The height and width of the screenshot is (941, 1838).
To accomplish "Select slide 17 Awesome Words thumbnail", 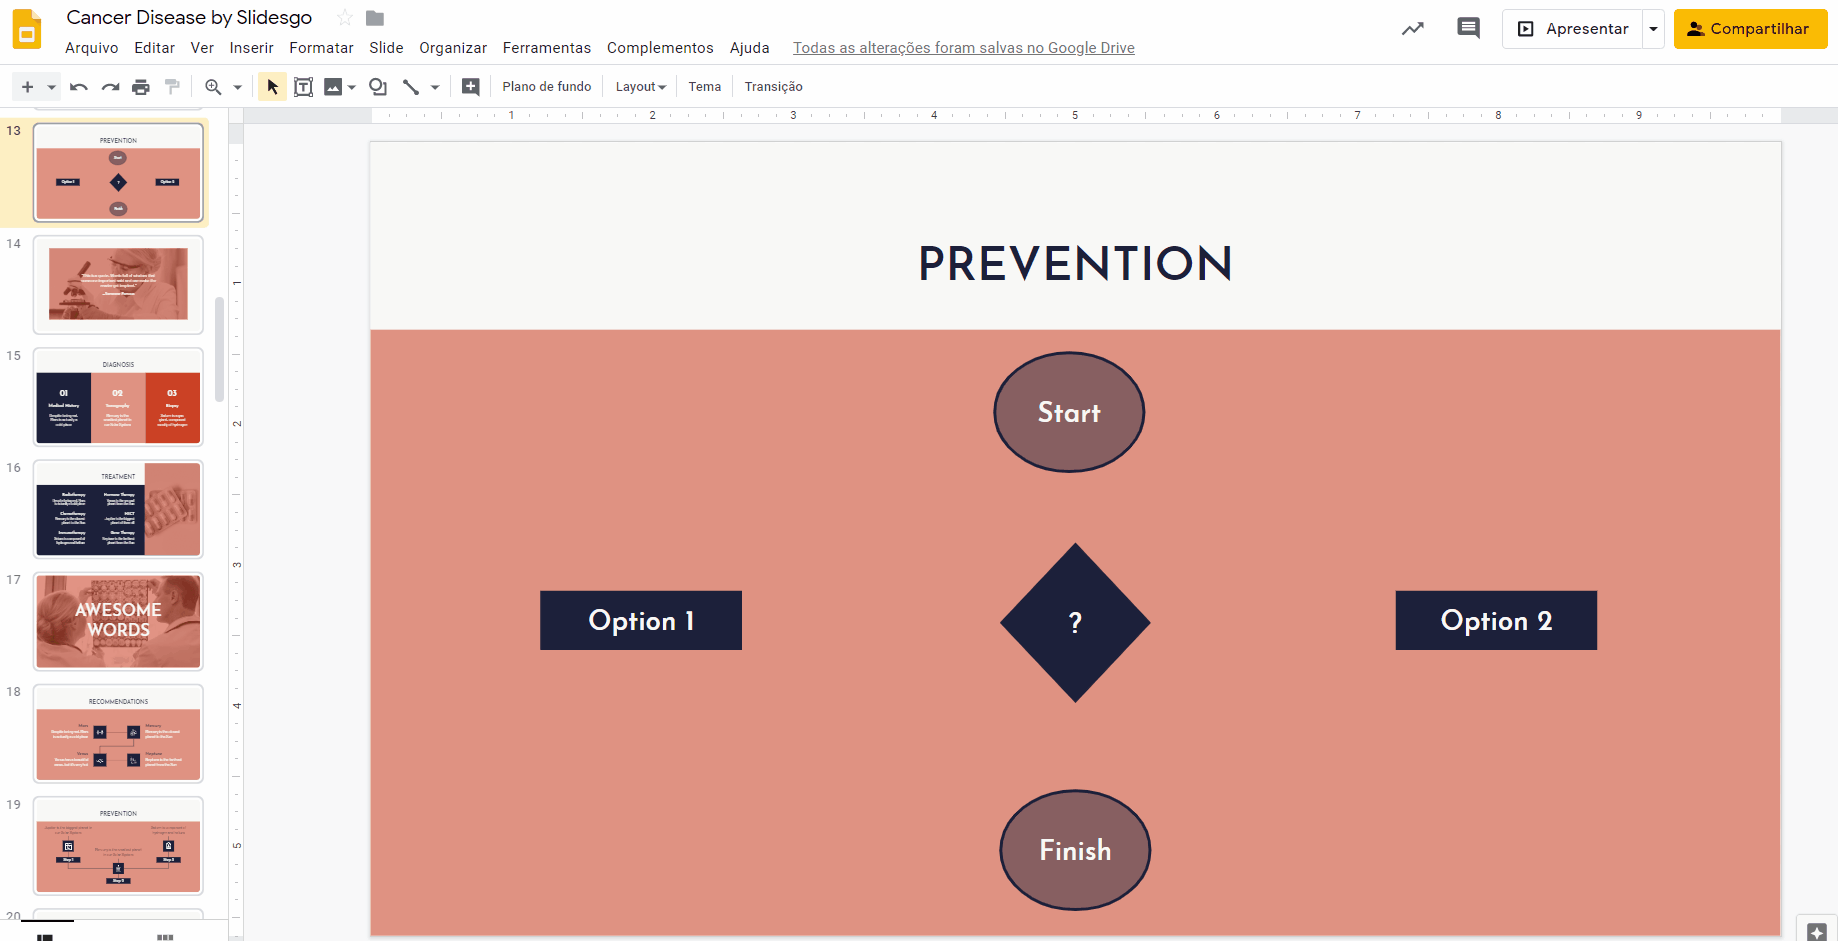I will point(118,621).
